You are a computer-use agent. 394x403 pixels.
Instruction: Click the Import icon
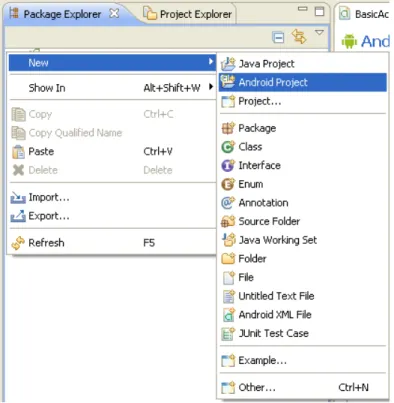coord(18,197)
